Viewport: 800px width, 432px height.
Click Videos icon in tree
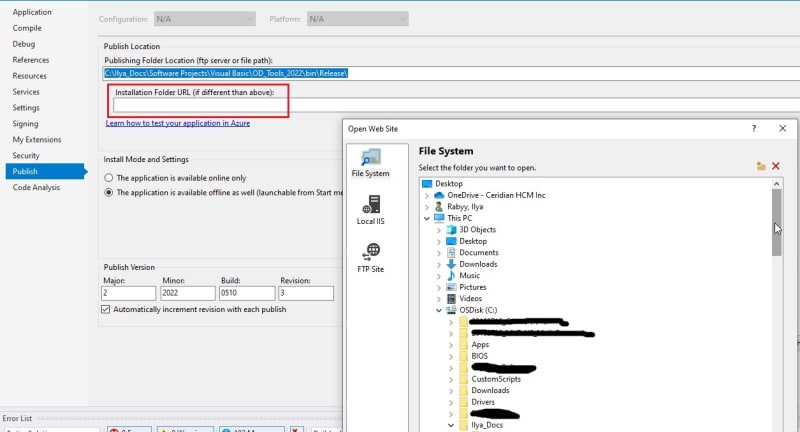pos(451,299)
